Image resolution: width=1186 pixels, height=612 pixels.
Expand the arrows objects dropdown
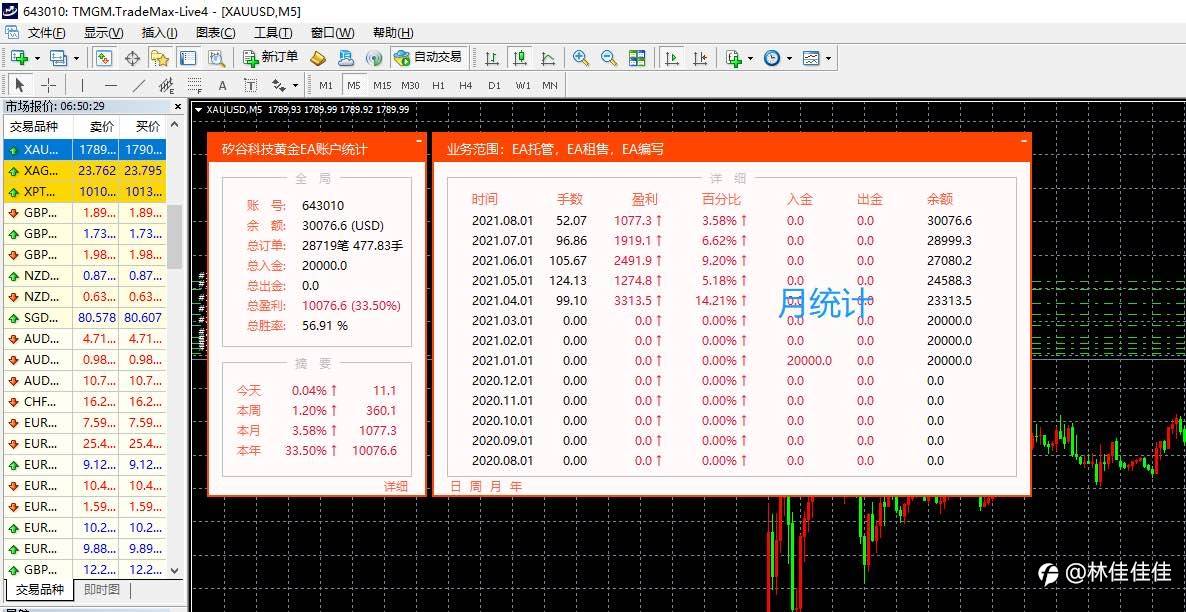[285, 85]
